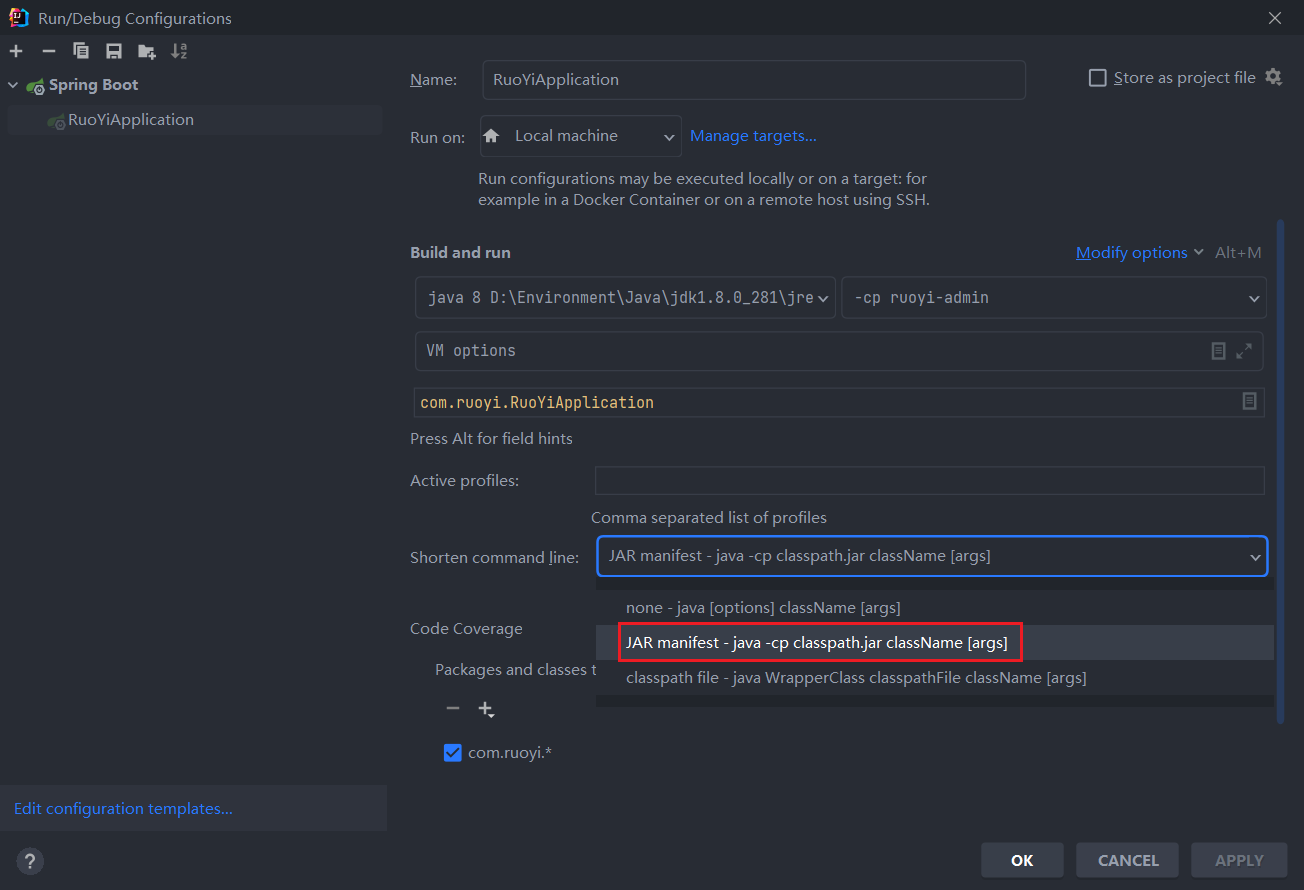Remove selected package with the minus icon

[453, 708]
